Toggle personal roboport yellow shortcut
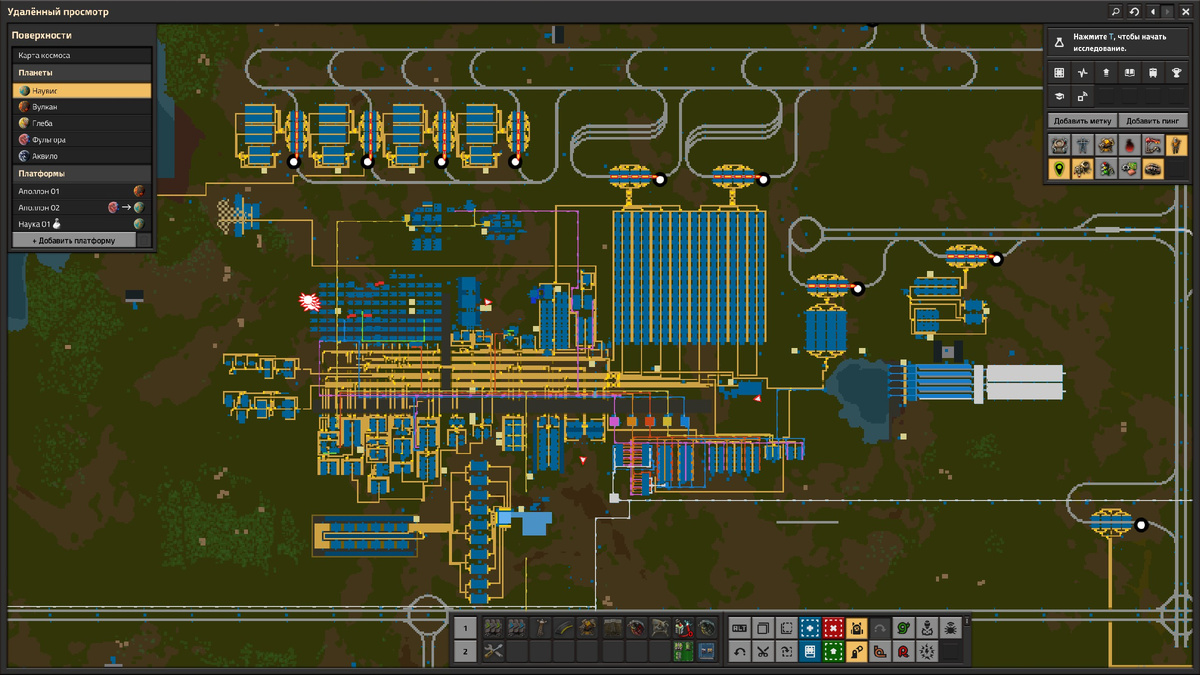Viewport: 1200px width, 675px height. [x=857, y=628]
